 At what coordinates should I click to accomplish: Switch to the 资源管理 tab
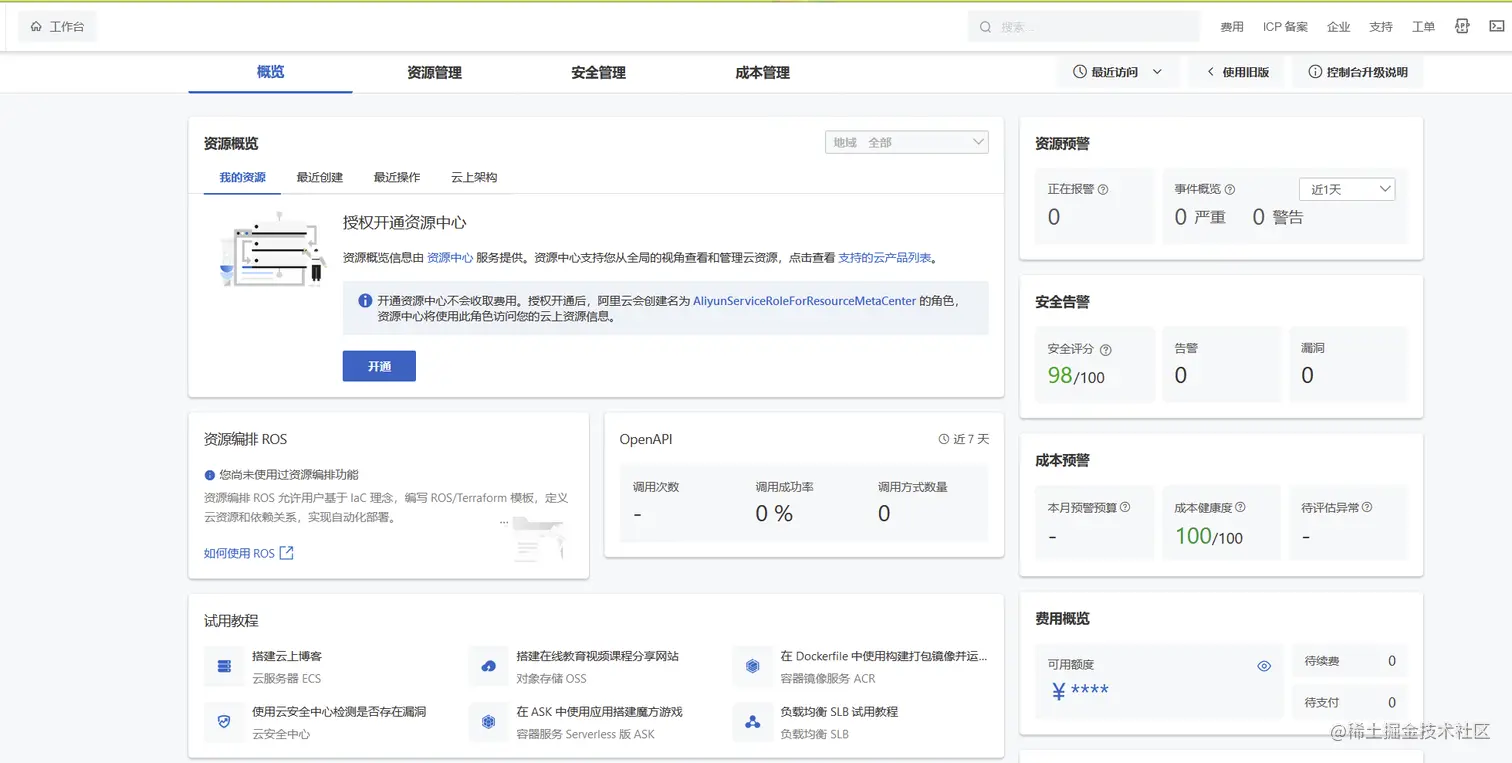(434, 72)
